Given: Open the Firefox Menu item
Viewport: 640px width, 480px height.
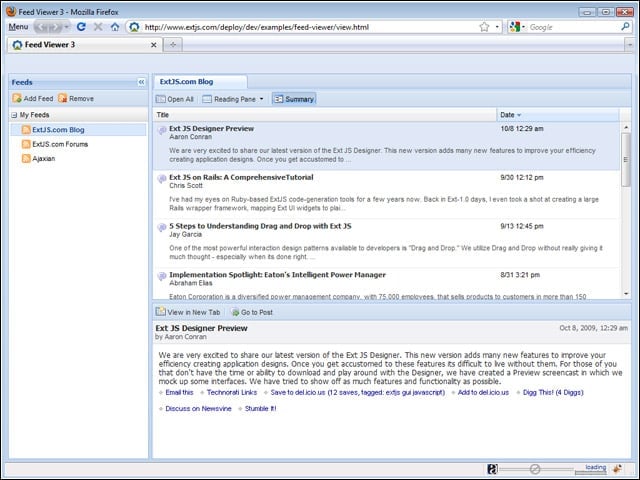Looking at the screenshot, I should point(18,27).
